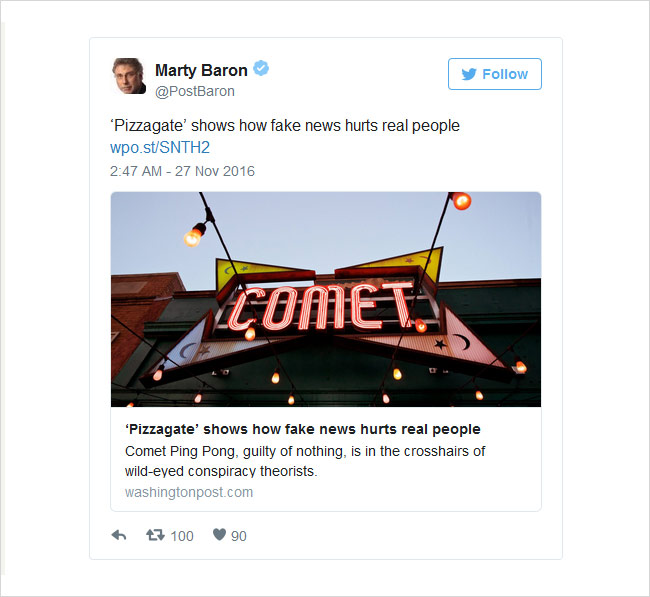650x597 pixels.
Task: Click the 2:47 AM - 27 Nov 2016 timestamp
Action: (182, 171)
